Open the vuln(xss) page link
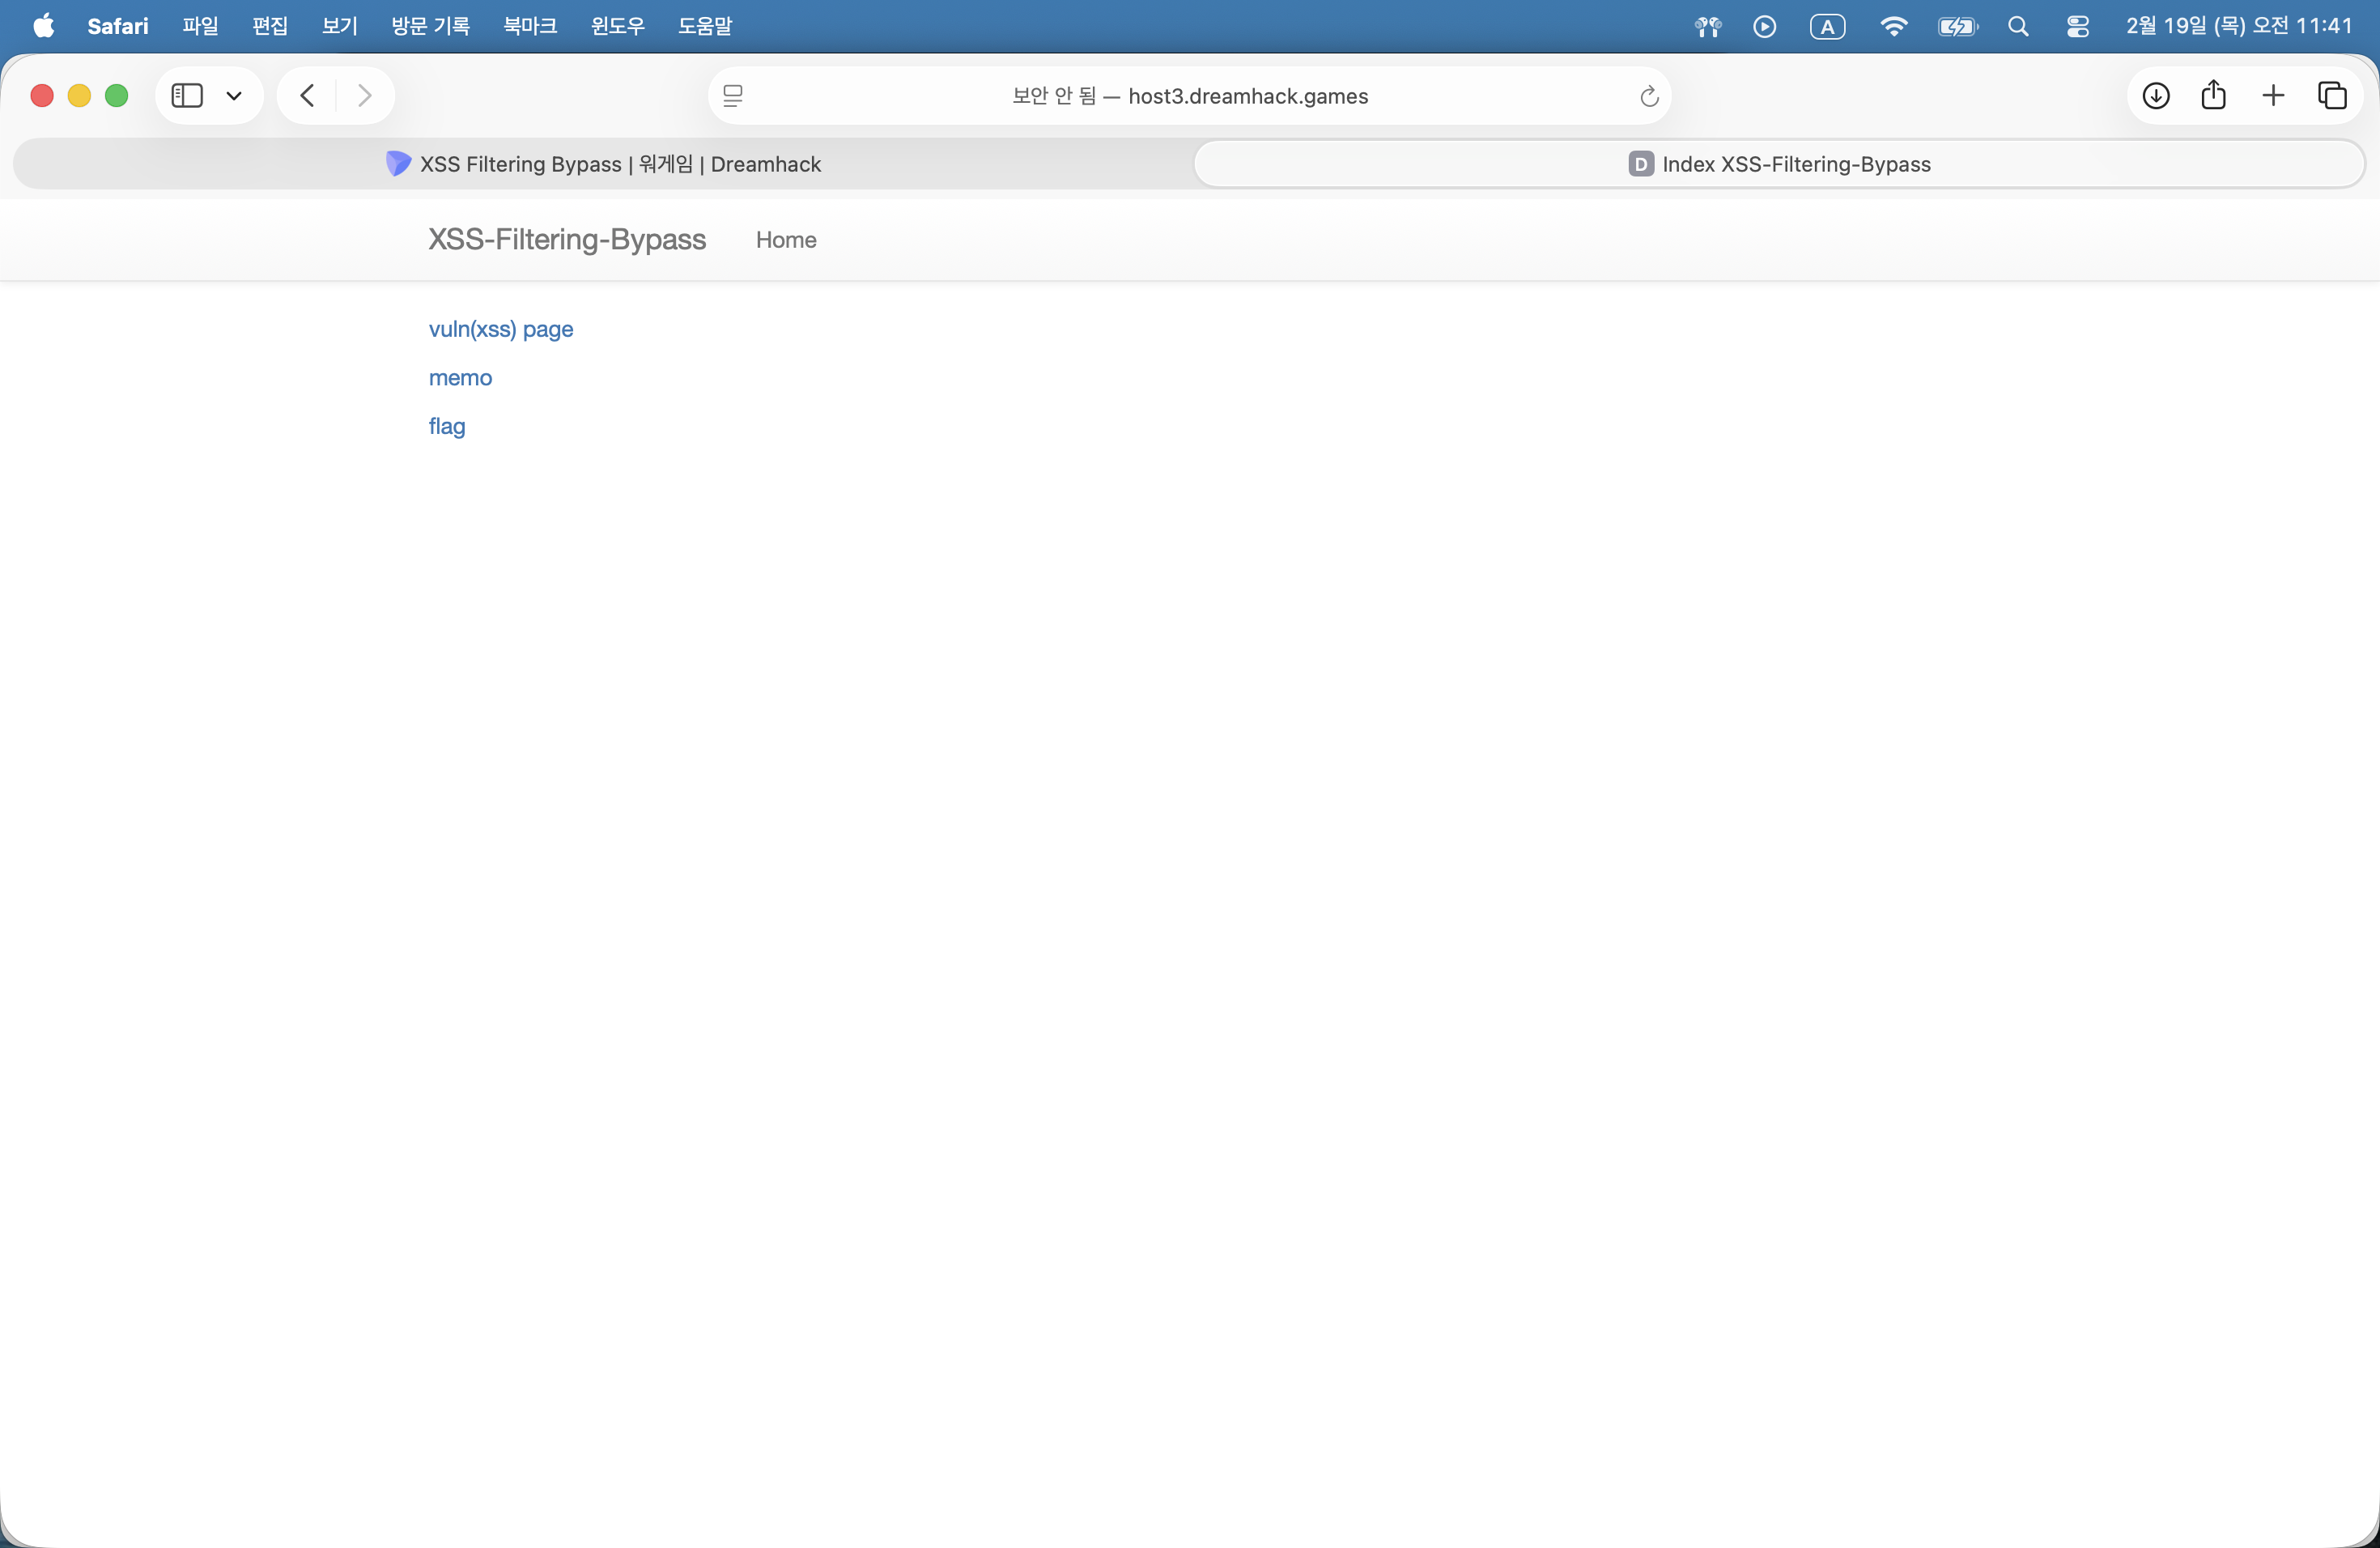Image resolution: width=2380 pixels, height=1548 pixels. click(501, 329)
